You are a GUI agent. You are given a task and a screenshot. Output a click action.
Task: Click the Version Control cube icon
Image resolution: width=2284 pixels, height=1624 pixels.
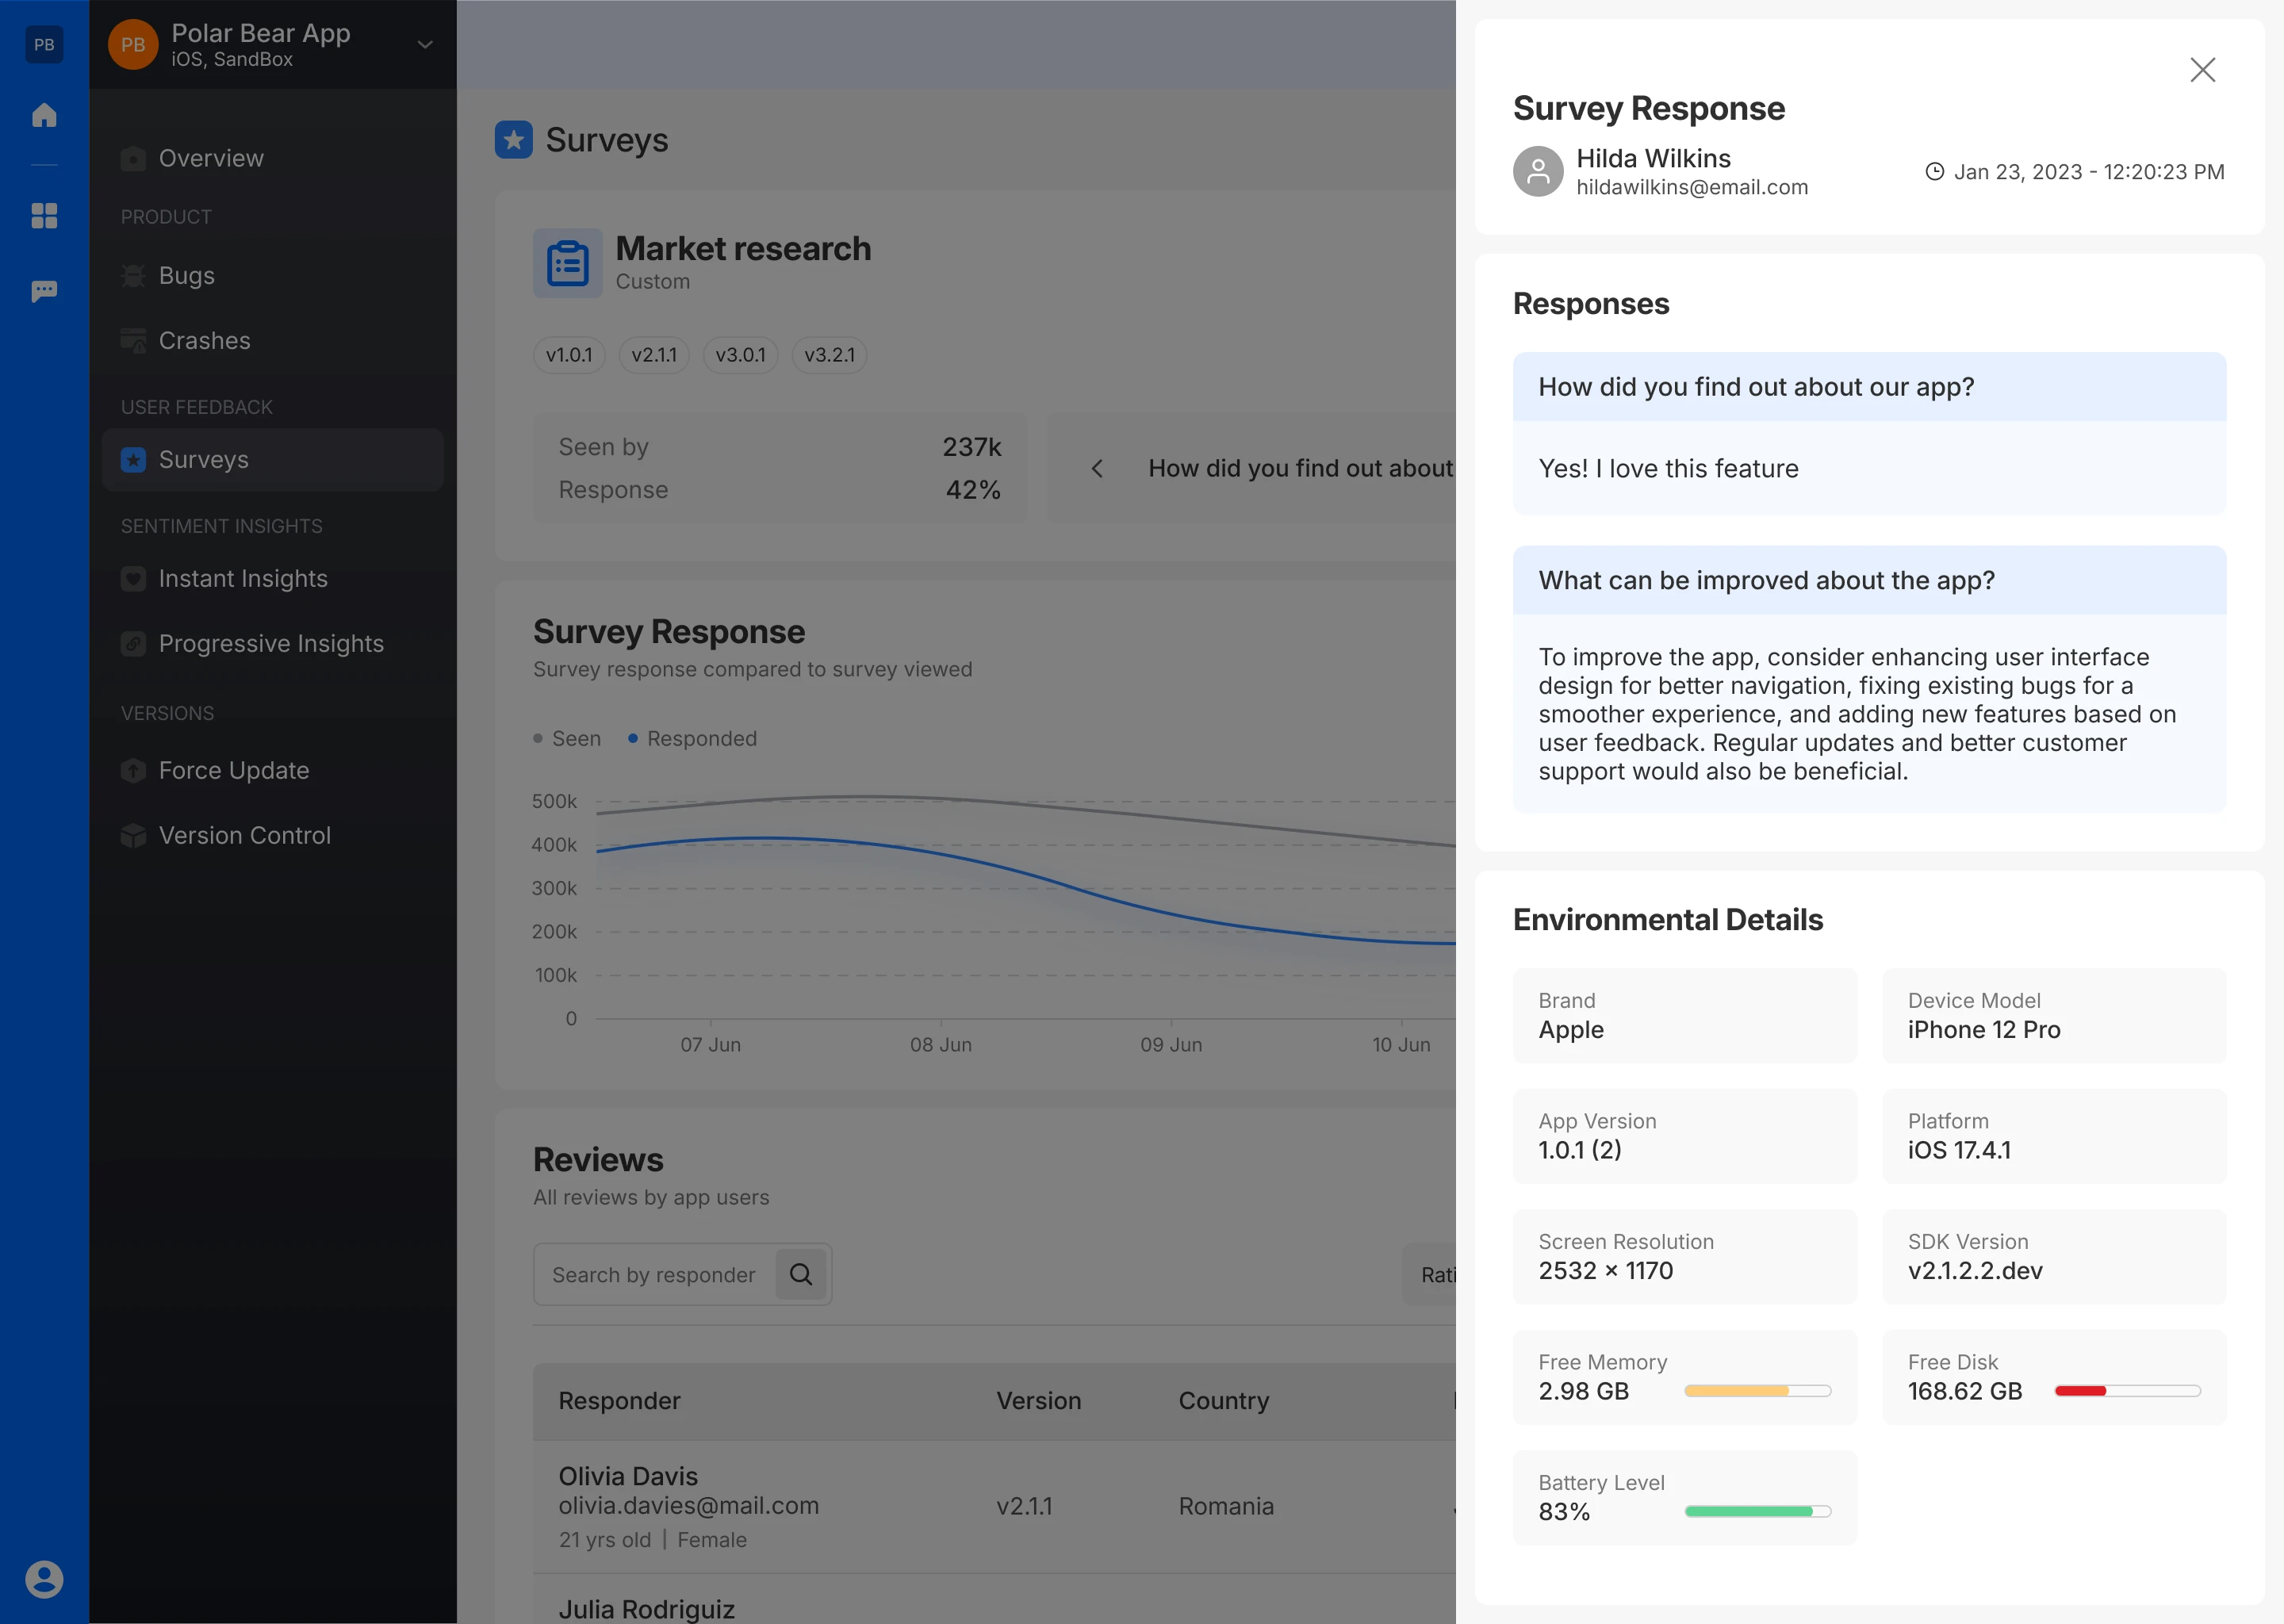pyautogui.click(x=133, y=836)
